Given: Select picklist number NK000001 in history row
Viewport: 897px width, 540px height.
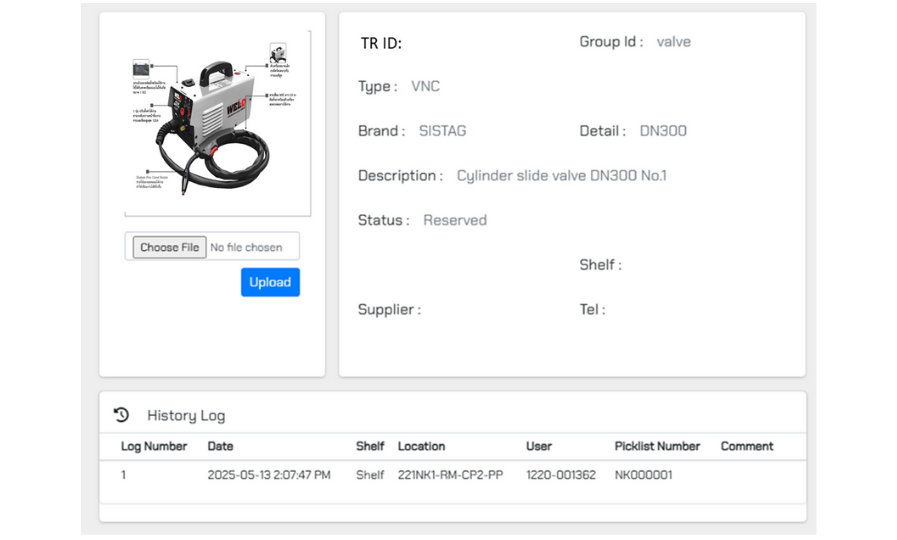Looking at the screenshot, I should click(x=643, y=475).
